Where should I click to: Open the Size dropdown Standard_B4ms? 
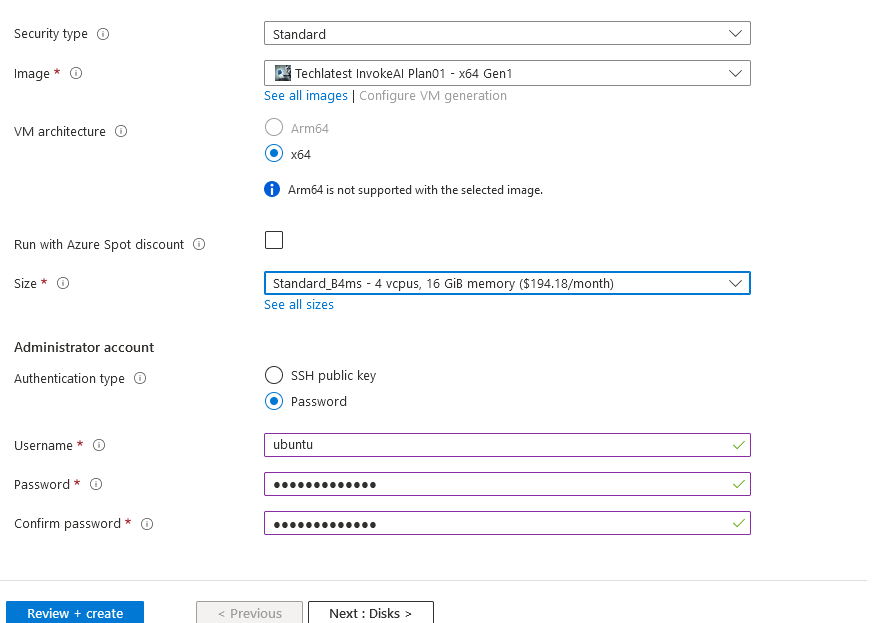507,283
